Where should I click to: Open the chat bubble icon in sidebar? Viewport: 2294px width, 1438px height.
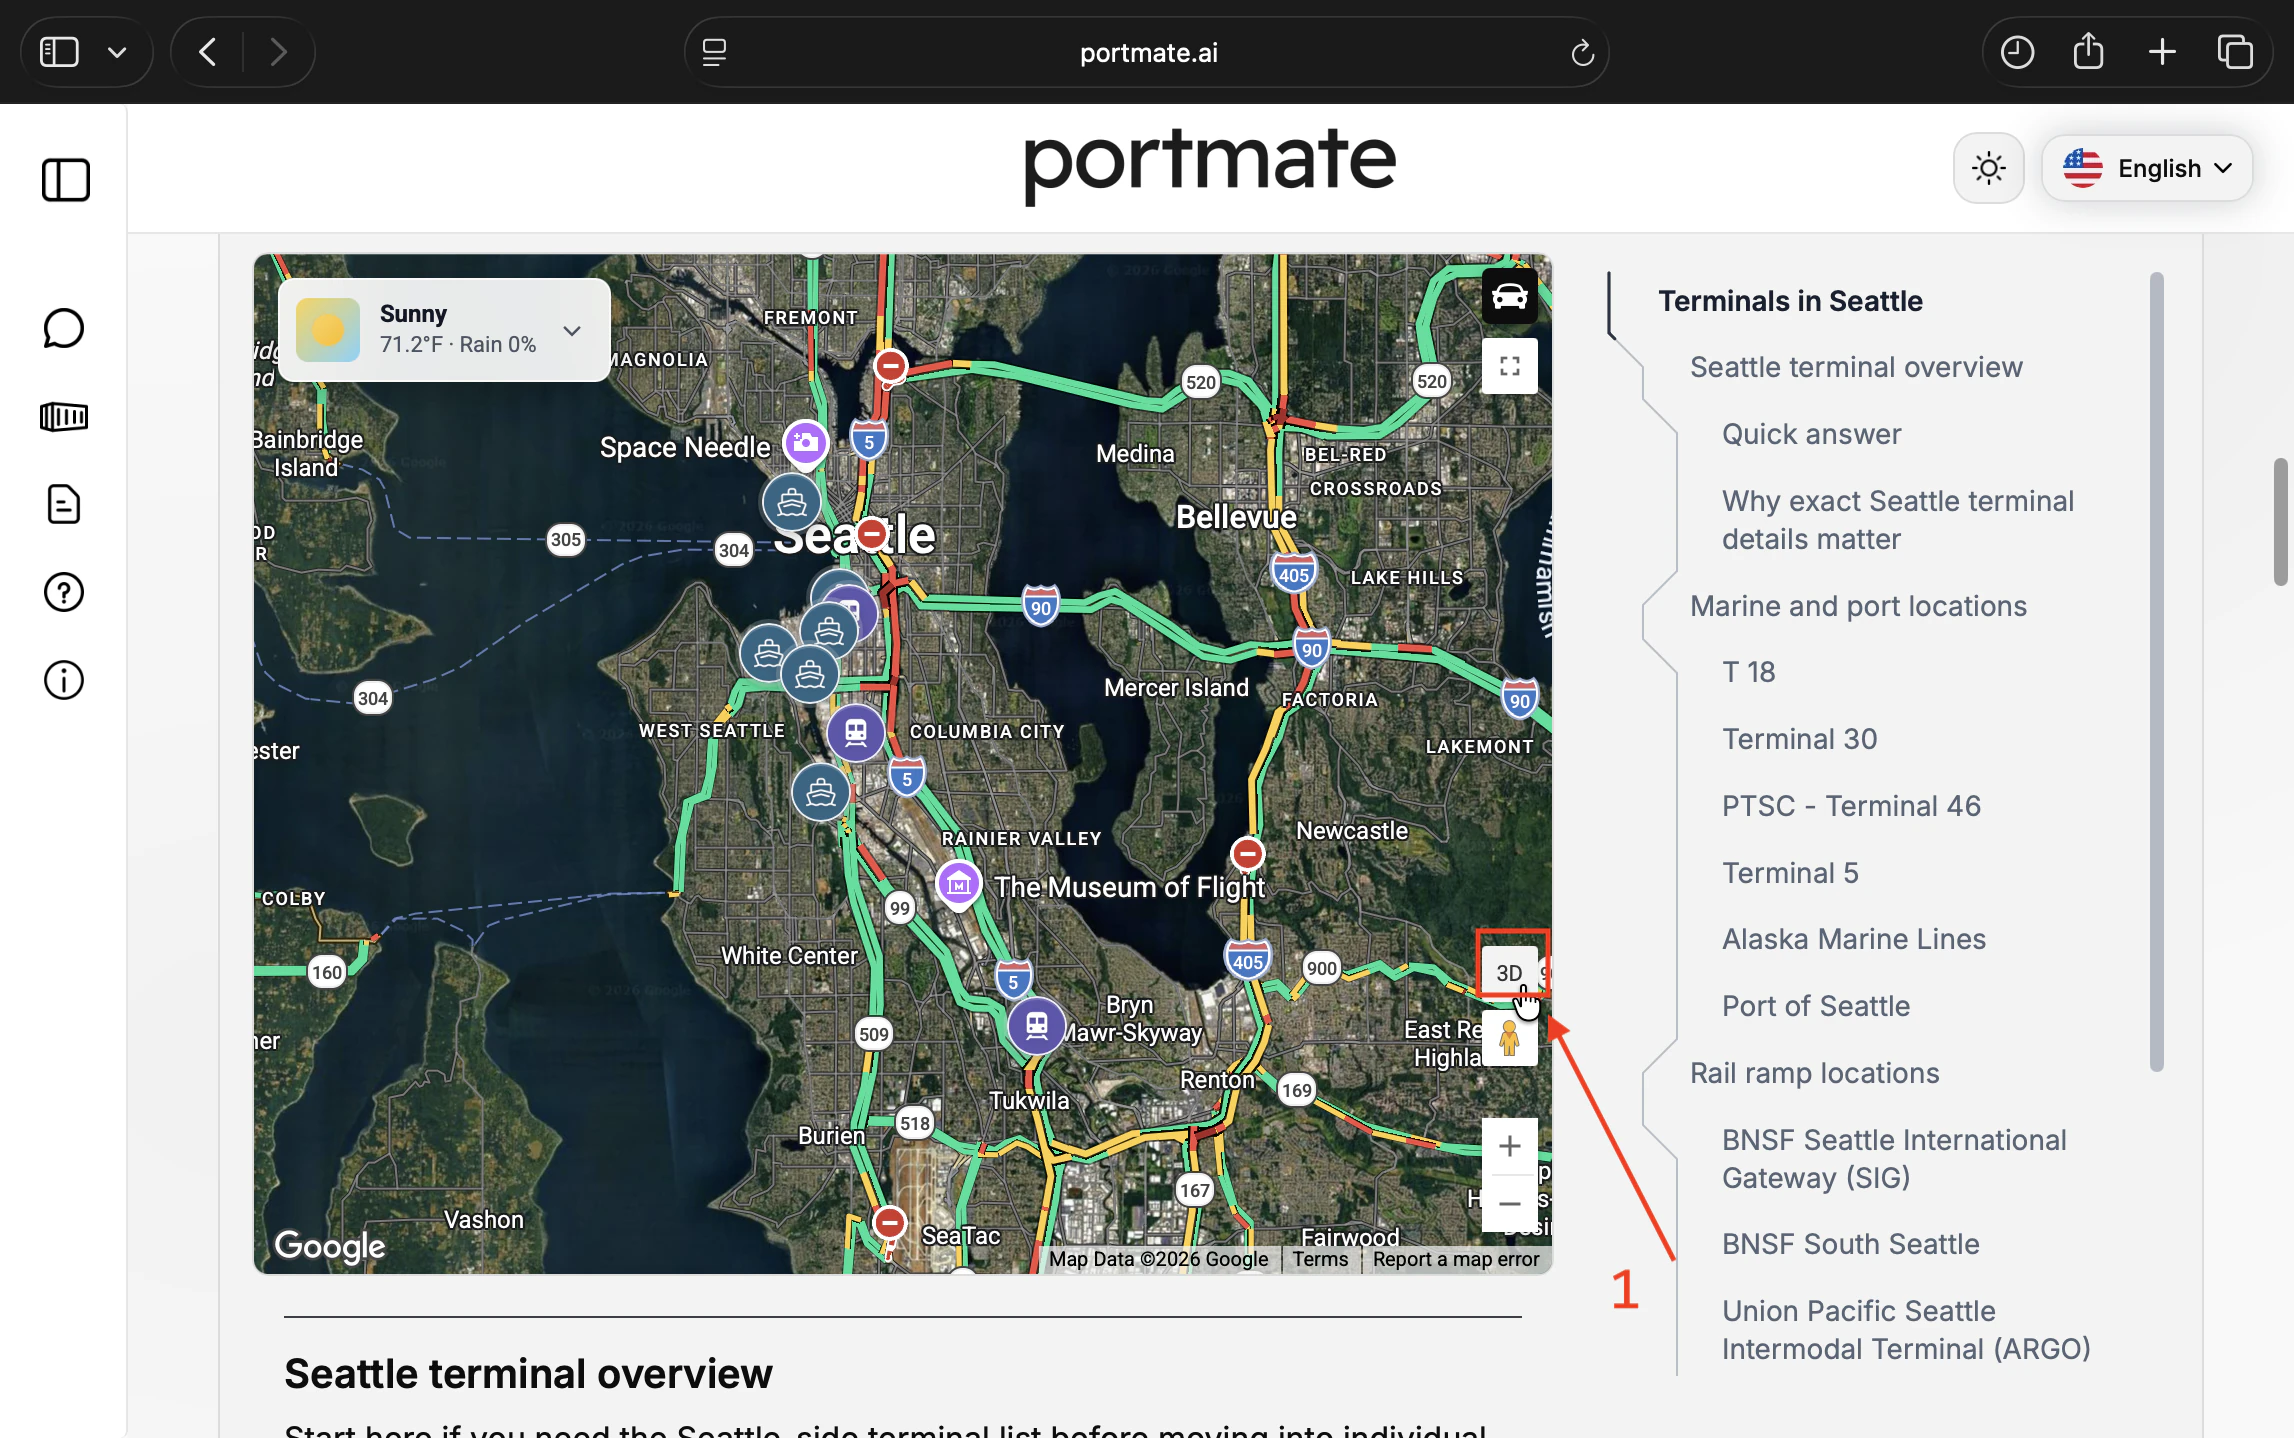(x=64, y=328)
